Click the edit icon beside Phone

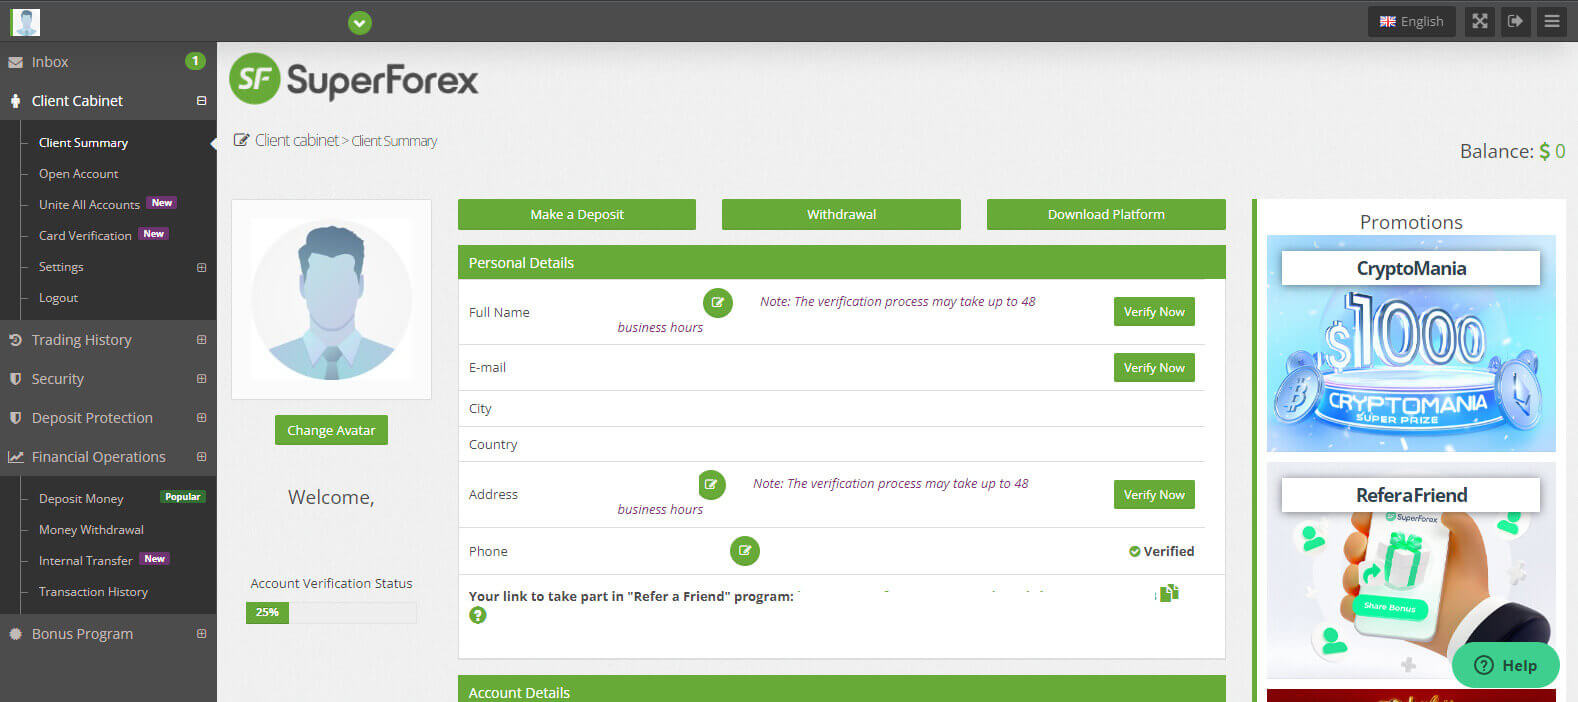[x=744, y=551]
